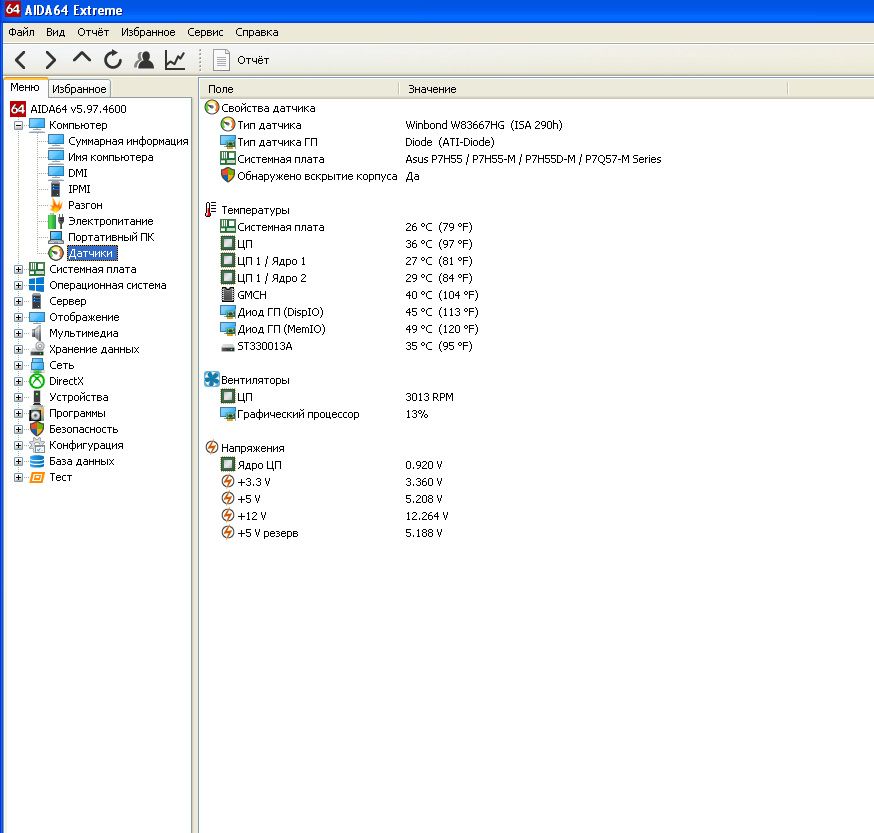
Task: Select the AIDA64 v5.97.4600 root node
Action: (x=78, y=109)
